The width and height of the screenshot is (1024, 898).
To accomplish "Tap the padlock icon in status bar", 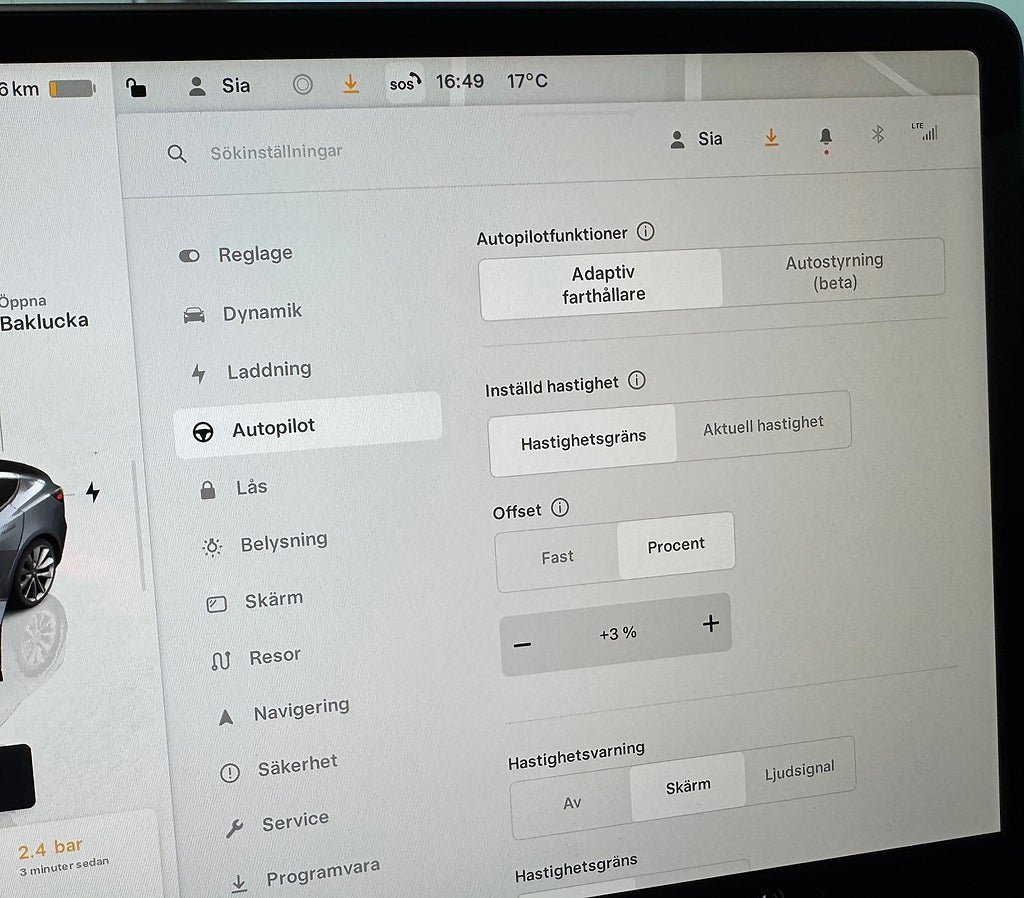I will tap(136, 87).
